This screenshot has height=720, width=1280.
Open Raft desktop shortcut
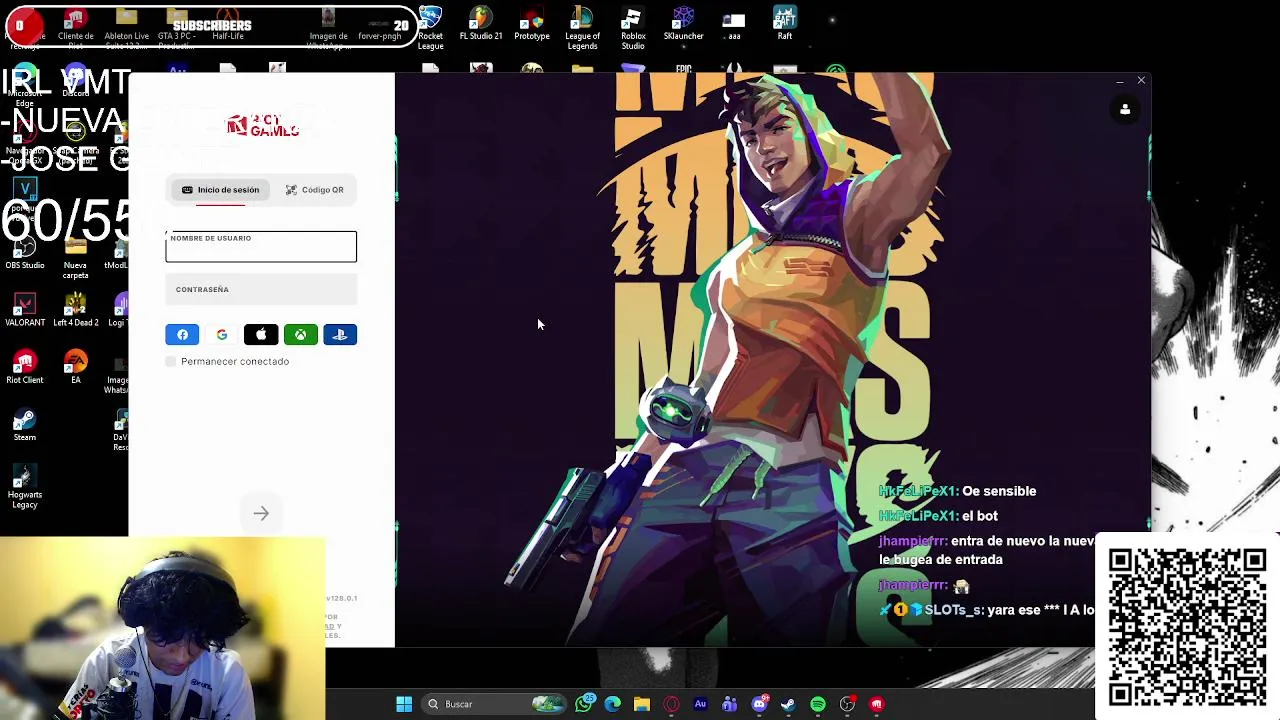tap(785, 24)
